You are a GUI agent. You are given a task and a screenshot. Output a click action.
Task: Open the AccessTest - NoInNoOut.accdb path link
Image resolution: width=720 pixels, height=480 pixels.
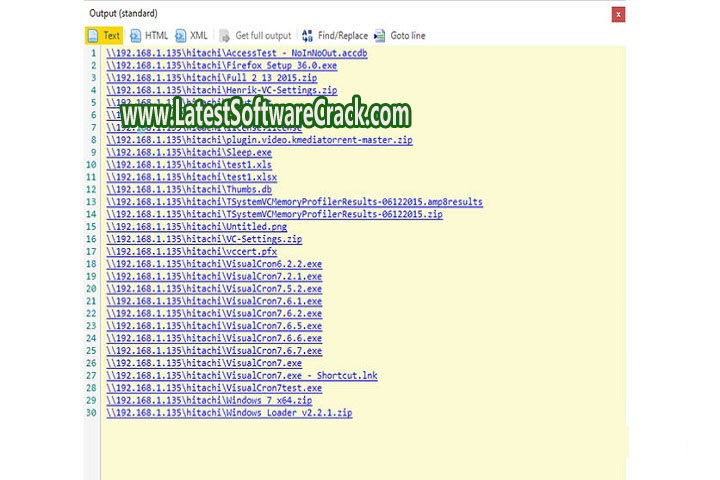pyautogui.click(x=236, y=53)
